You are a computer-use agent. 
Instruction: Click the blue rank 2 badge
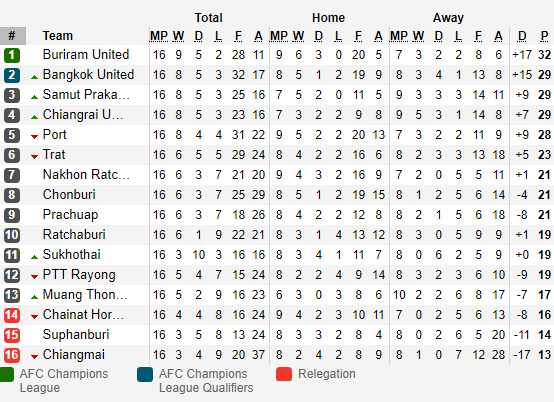pyautogui.click(x=12, y=75)
